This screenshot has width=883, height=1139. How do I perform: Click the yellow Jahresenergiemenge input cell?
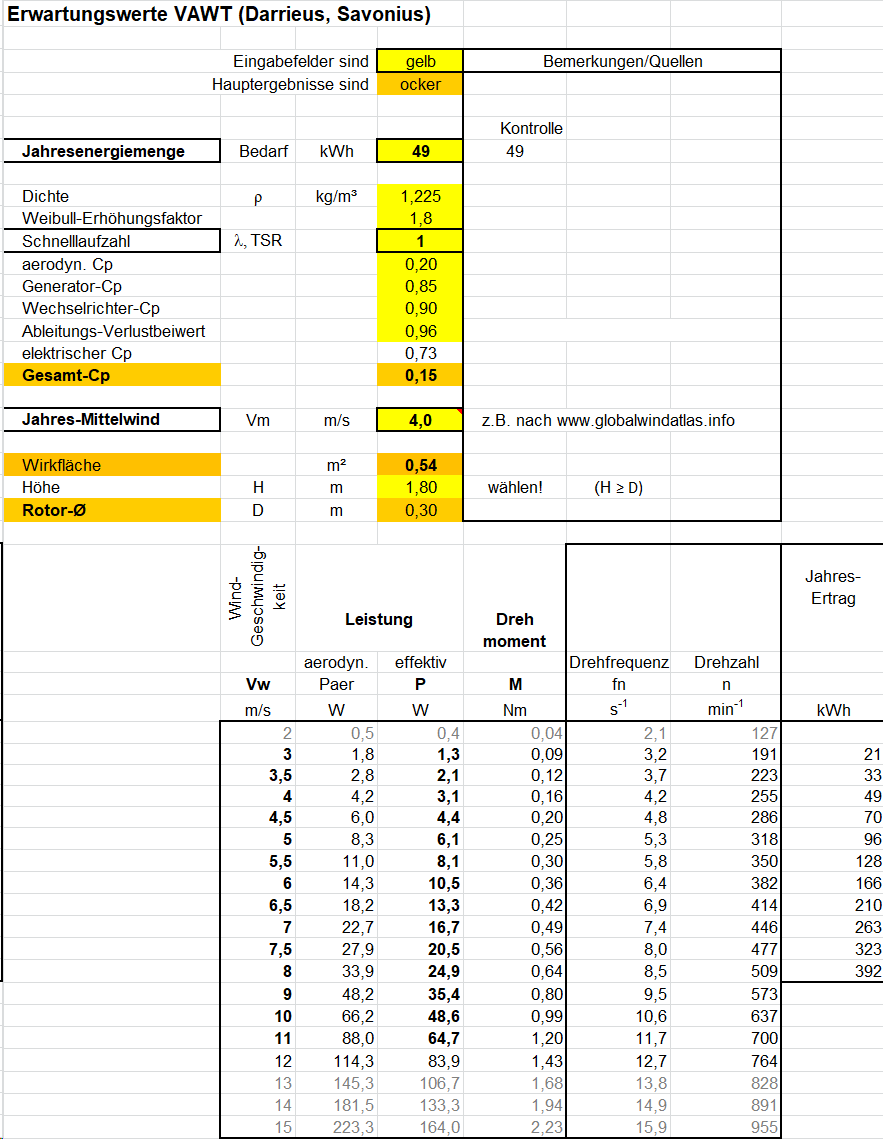(420, 152)
